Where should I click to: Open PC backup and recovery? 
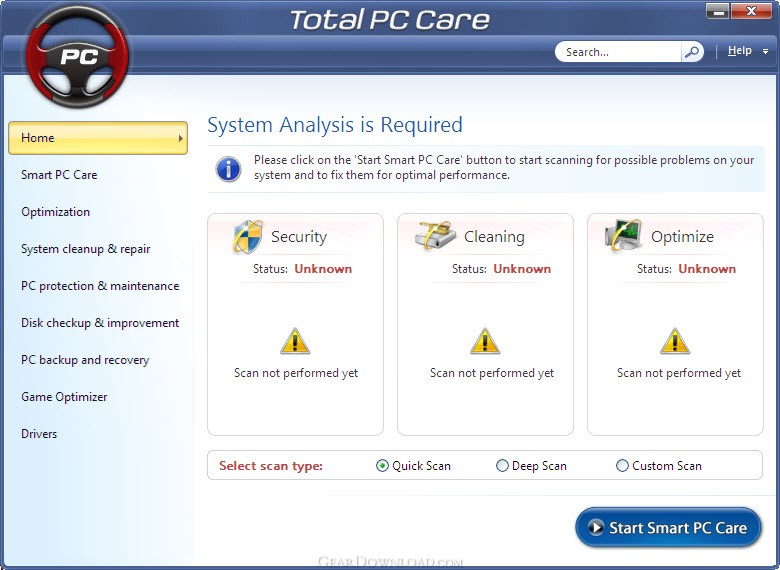pyautogui.click(x=85, y=360)
